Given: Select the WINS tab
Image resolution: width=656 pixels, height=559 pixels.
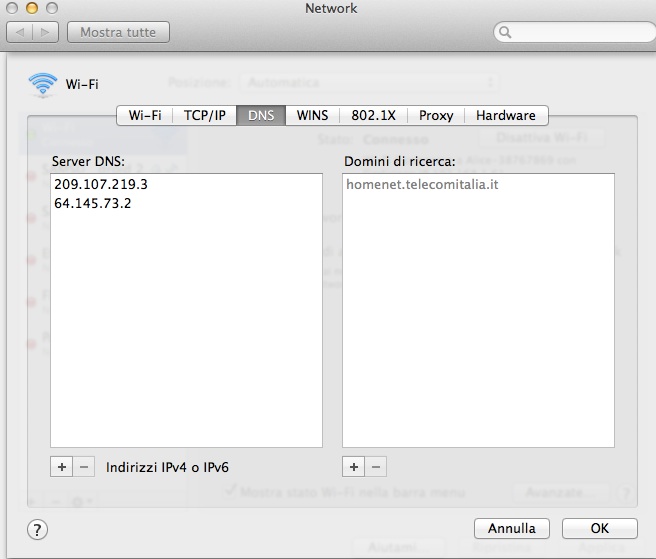Looking at the screenshot, I should [312, 115].
